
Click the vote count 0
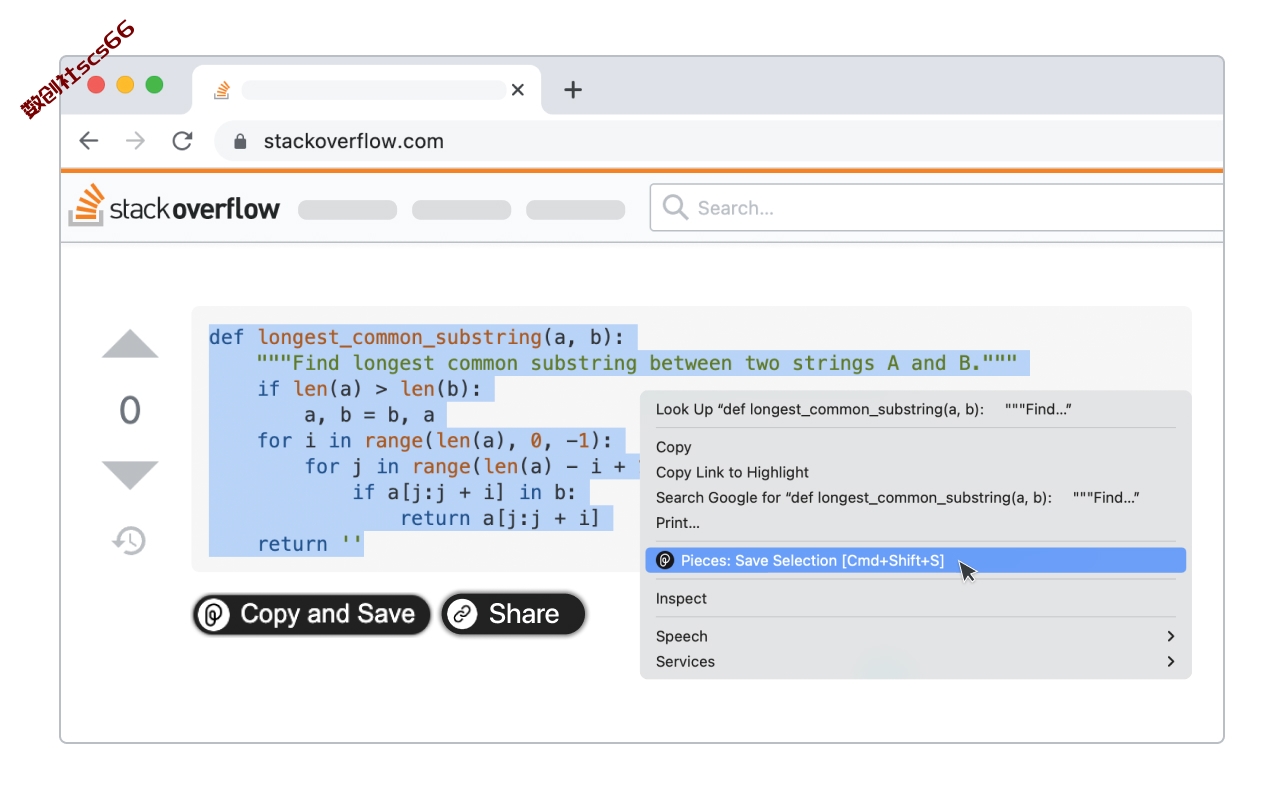(x=130, y=411)
